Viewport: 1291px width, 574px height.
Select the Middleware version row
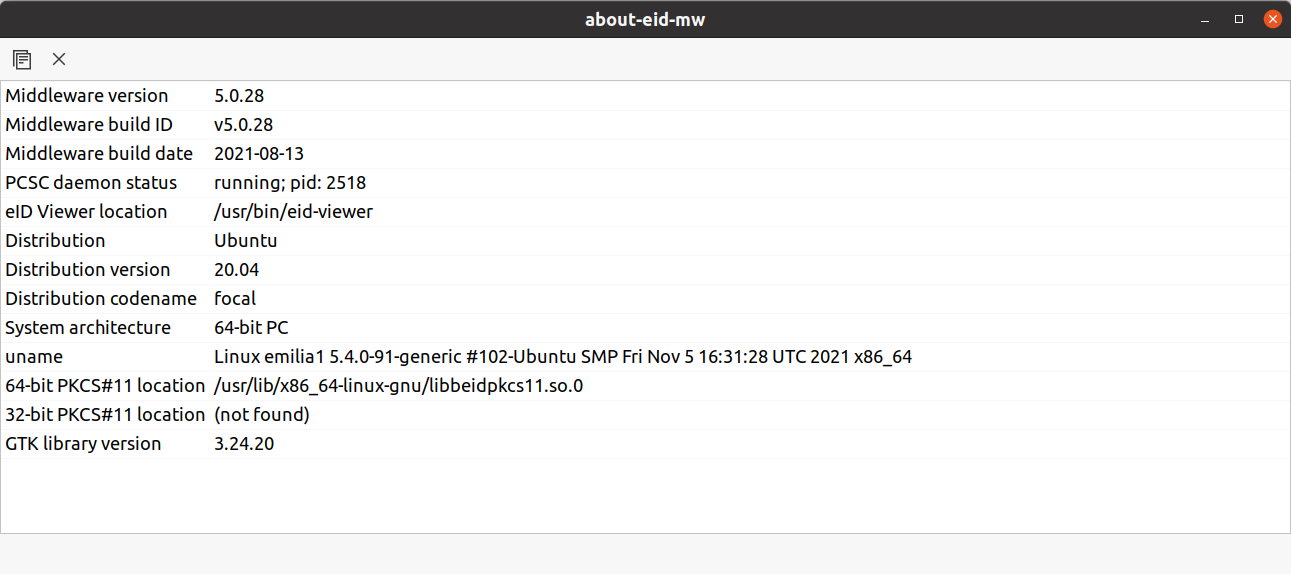(x=645, y=96)
